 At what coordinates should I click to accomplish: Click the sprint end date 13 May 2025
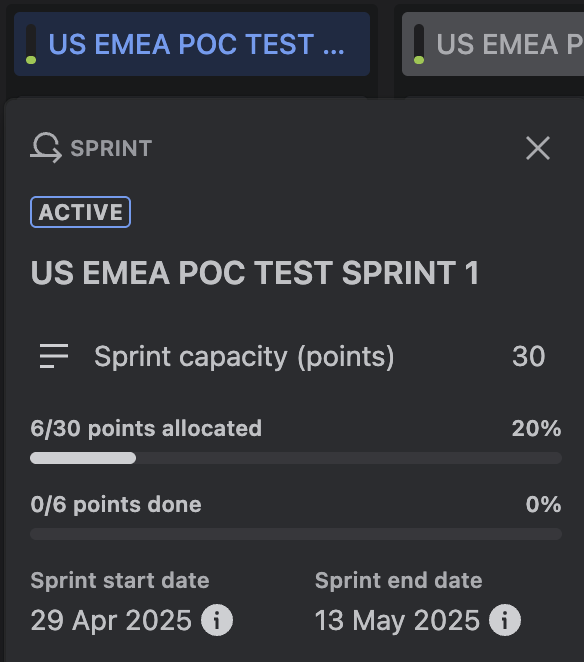tap(397, 620)
